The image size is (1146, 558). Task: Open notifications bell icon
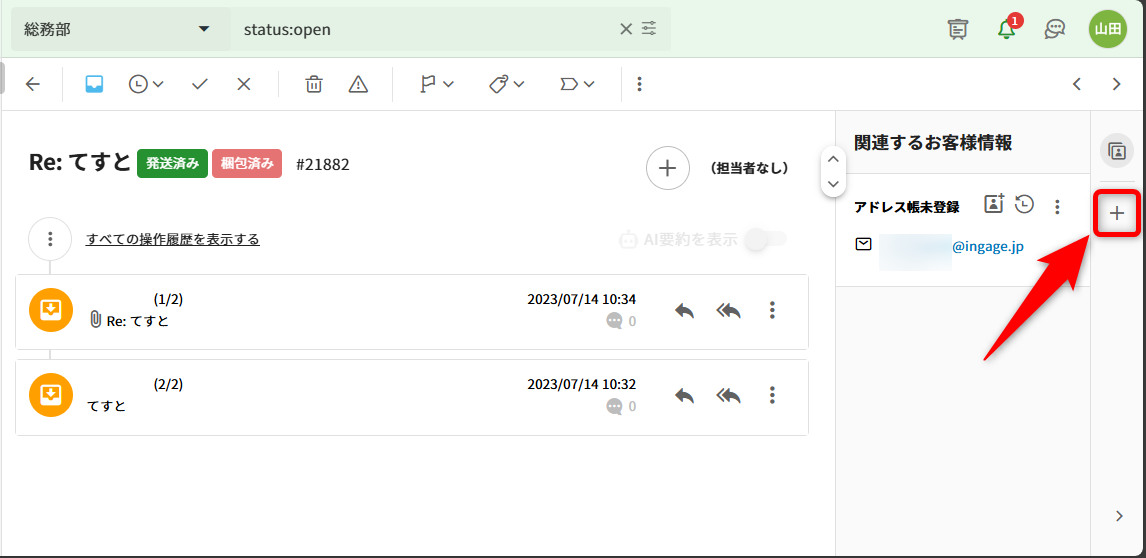pyautogui.click(x=1007, y=29)
